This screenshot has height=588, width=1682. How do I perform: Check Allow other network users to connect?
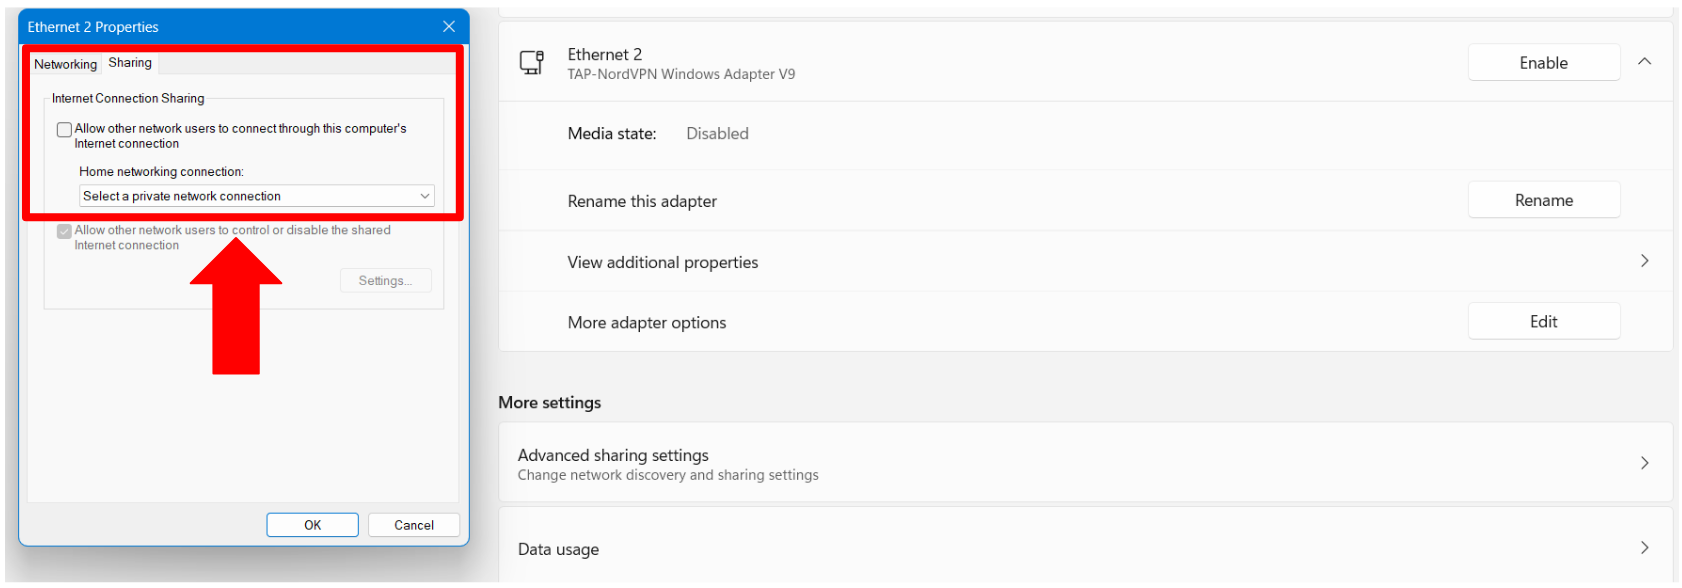pos(64,129)
